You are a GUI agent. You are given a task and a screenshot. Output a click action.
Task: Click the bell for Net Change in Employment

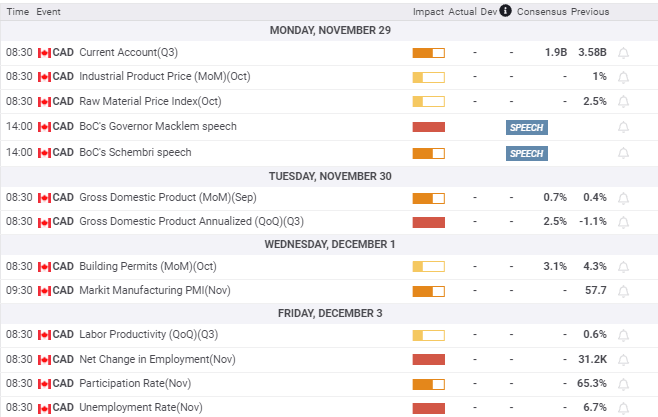pyautogui.click(x=624, y=359)
